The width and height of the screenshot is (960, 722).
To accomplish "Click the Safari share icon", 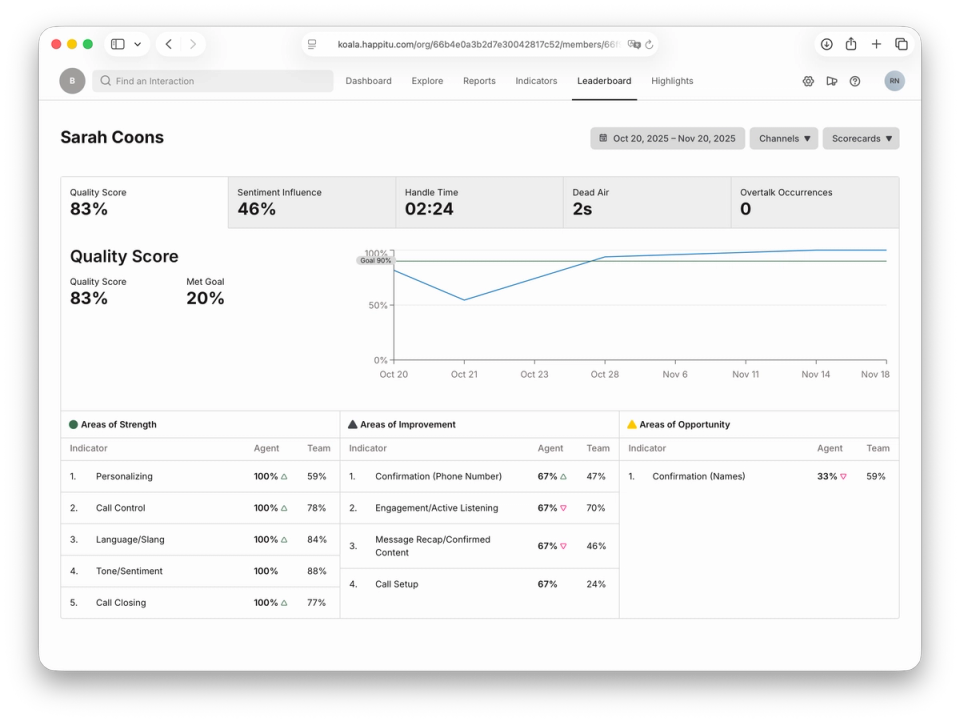I will pos(851,44).
